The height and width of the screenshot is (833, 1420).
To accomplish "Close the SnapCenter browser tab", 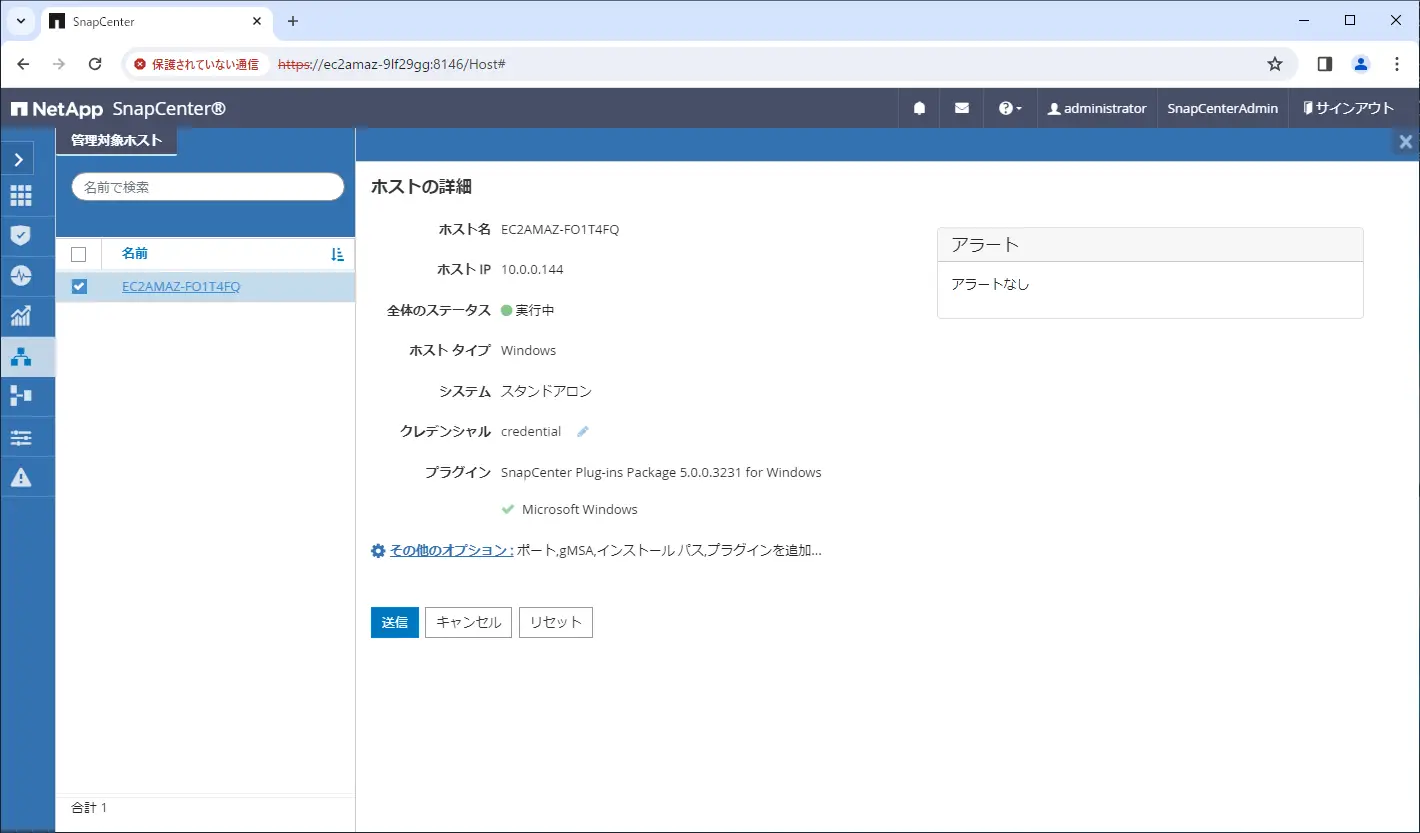I will pos(256,21).
